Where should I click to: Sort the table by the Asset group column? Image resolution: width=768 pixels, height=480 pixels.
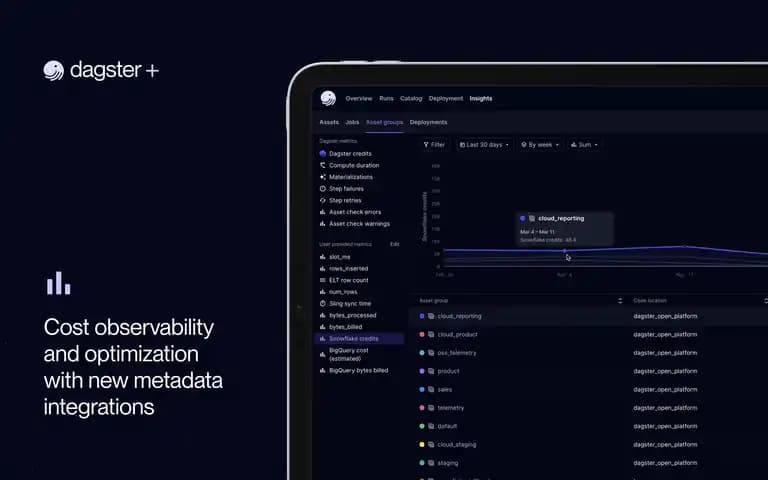tap(620, 301)
